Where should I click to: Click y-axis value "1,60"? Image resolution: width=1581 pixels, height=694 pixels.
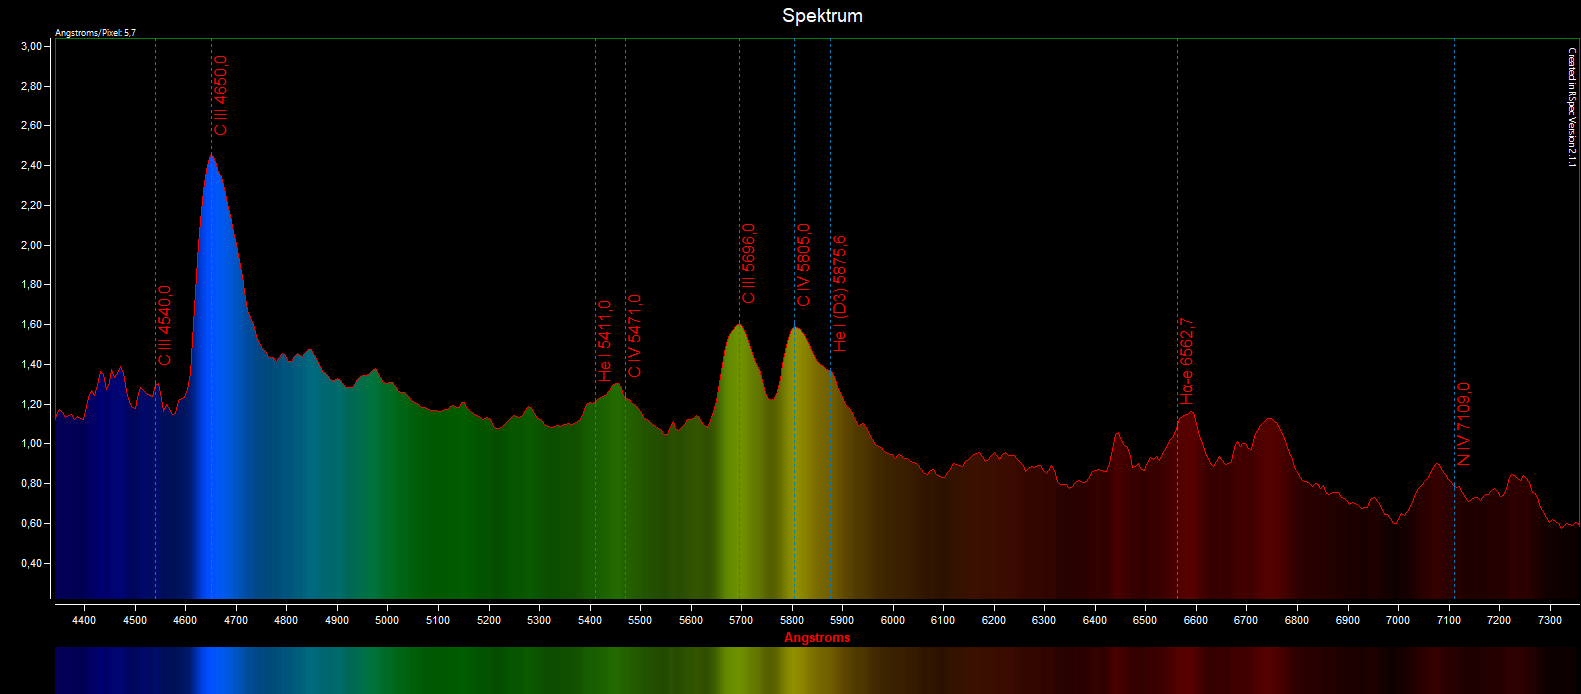(31, 325)
